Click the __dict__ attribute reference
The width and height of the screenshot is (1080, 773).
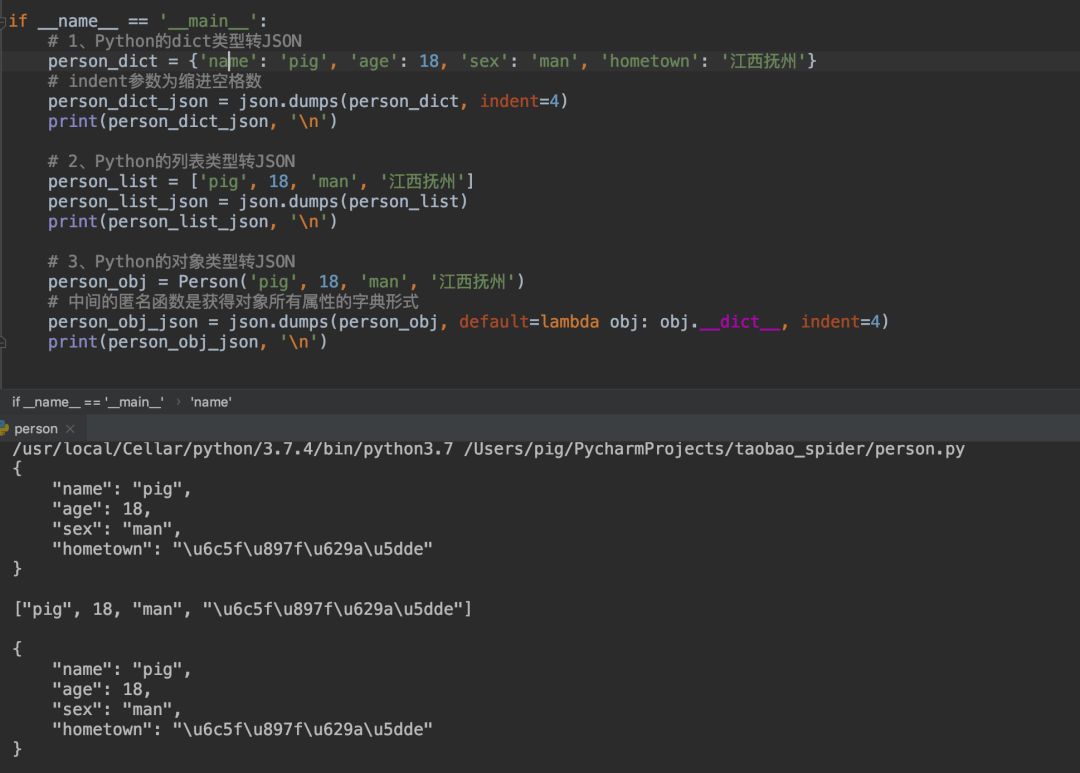click(740, 321)
